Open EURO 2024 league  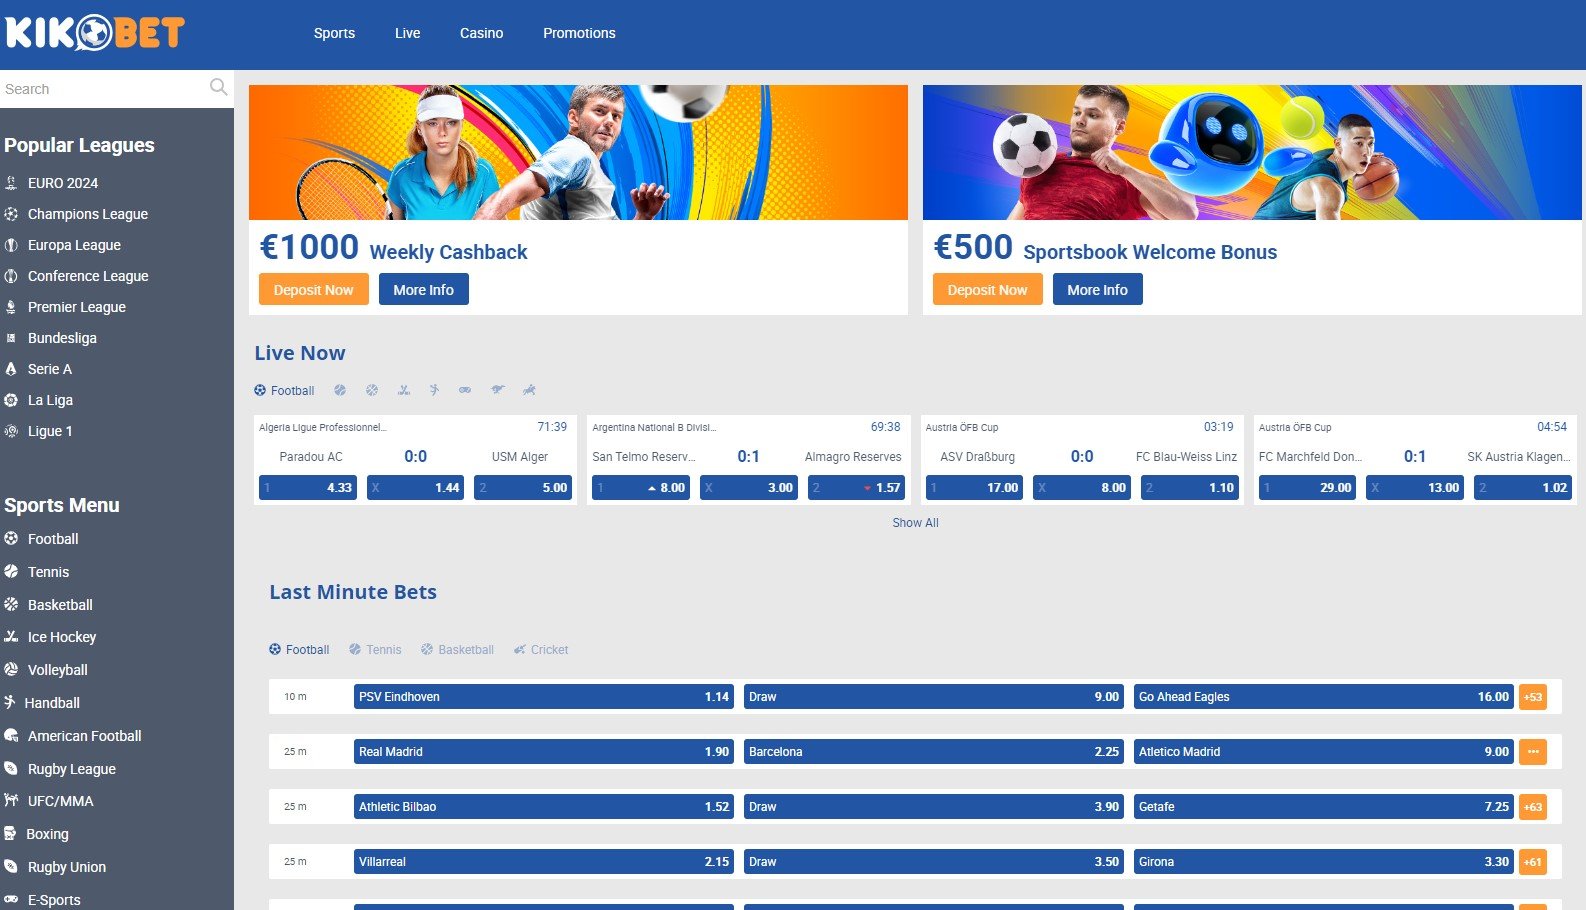click(63, 183)
